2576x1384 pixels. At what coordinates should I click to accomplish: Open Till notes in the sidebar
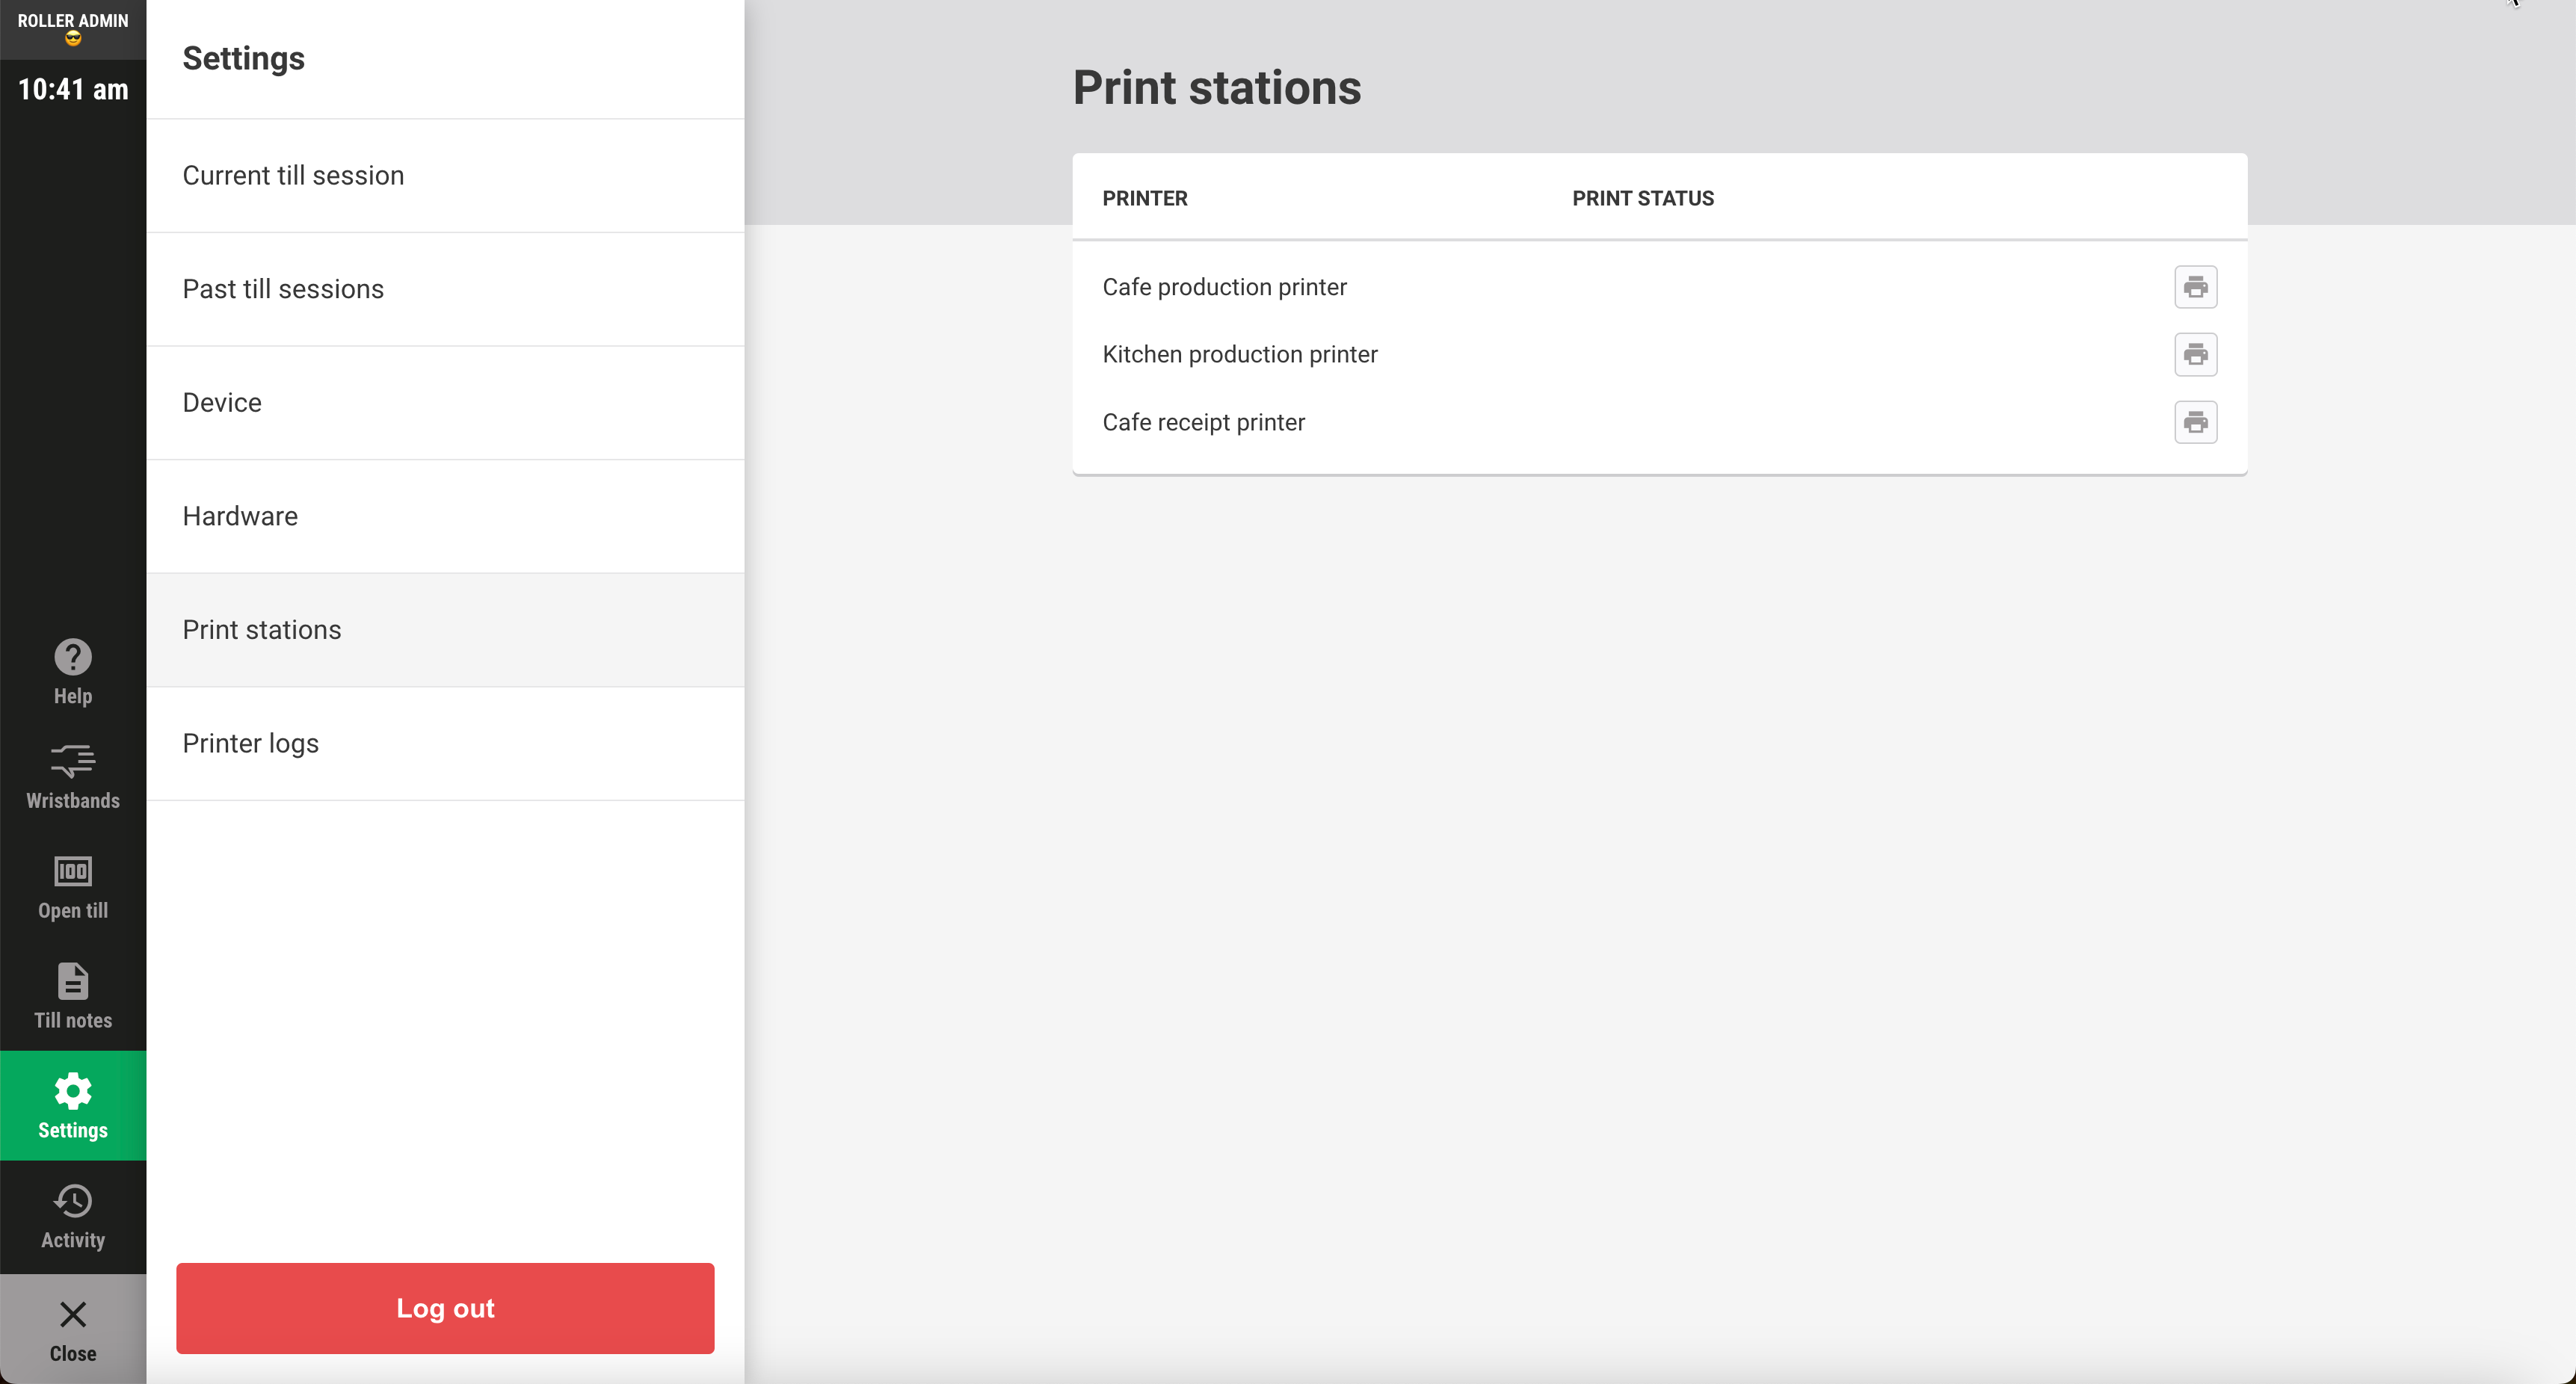pos(73,996)
